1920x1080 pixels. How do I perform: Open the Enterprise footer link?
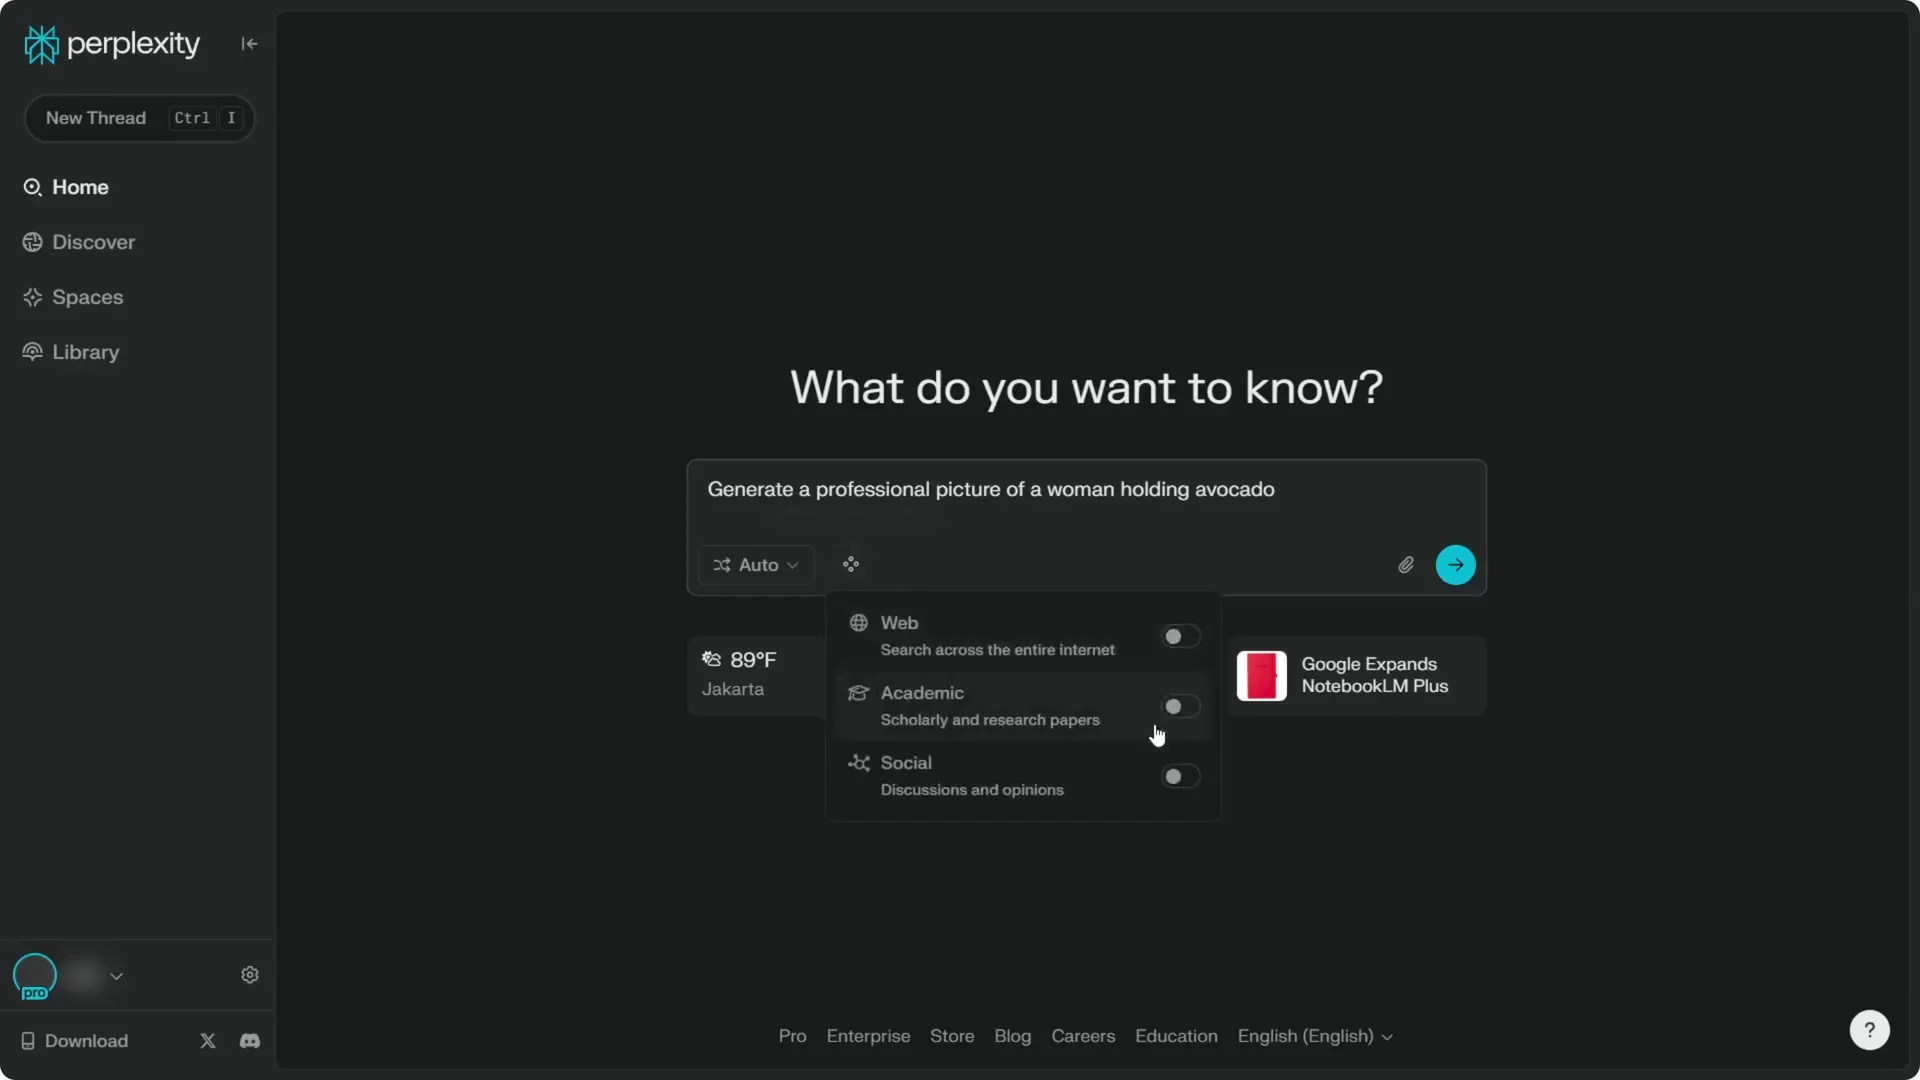tap(868, 1037)
